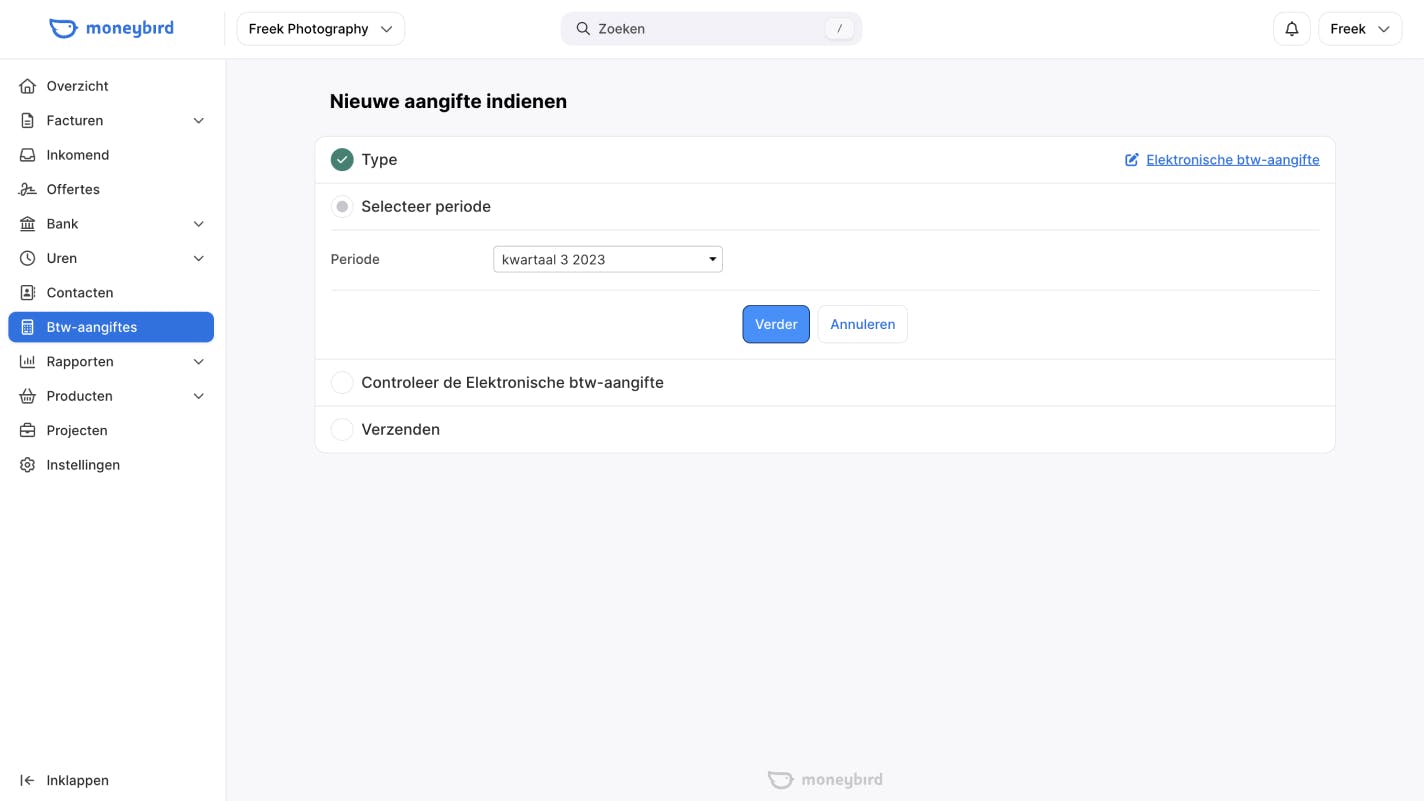Expand the Facturen submenu chevron
Image resolution: width=1424 pixels, height=801 pixels.
(199, 121)
